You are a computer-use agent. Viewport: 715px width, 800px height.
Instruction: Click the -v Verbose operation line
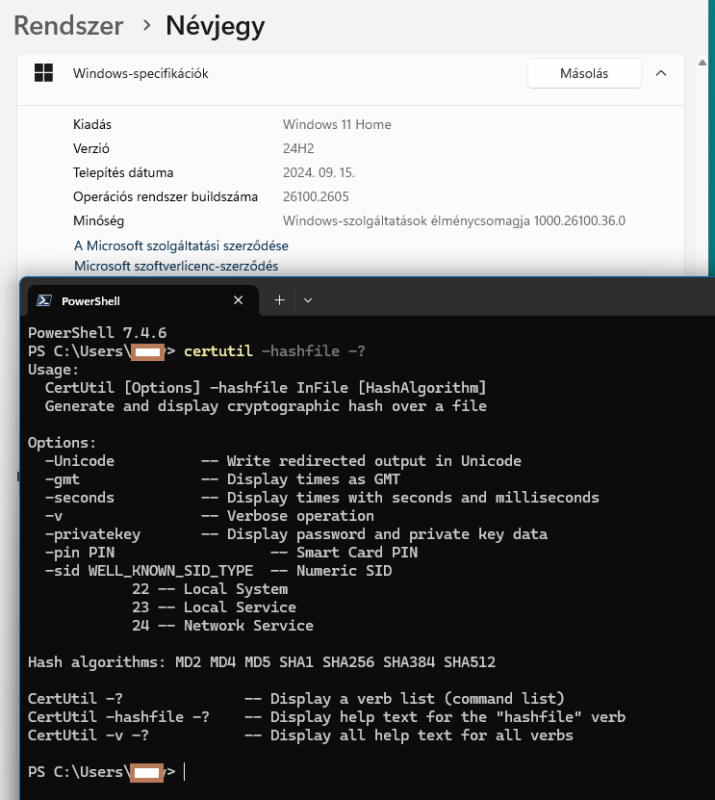point(209,516)
